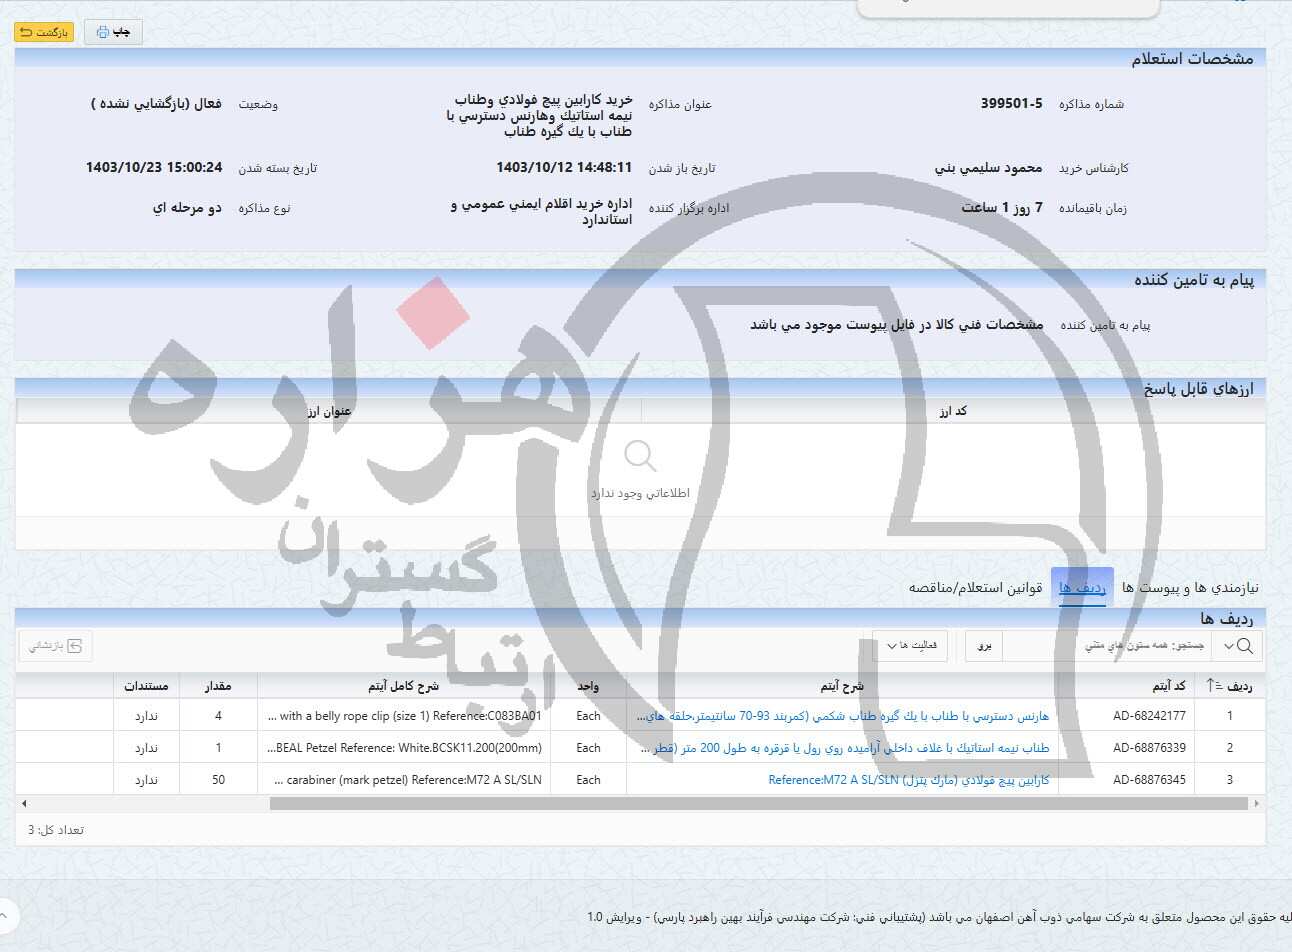Open the هارنس دسترسي item link in row 1
Viewport: 1292px width, 952px height.
pos(843,716)
